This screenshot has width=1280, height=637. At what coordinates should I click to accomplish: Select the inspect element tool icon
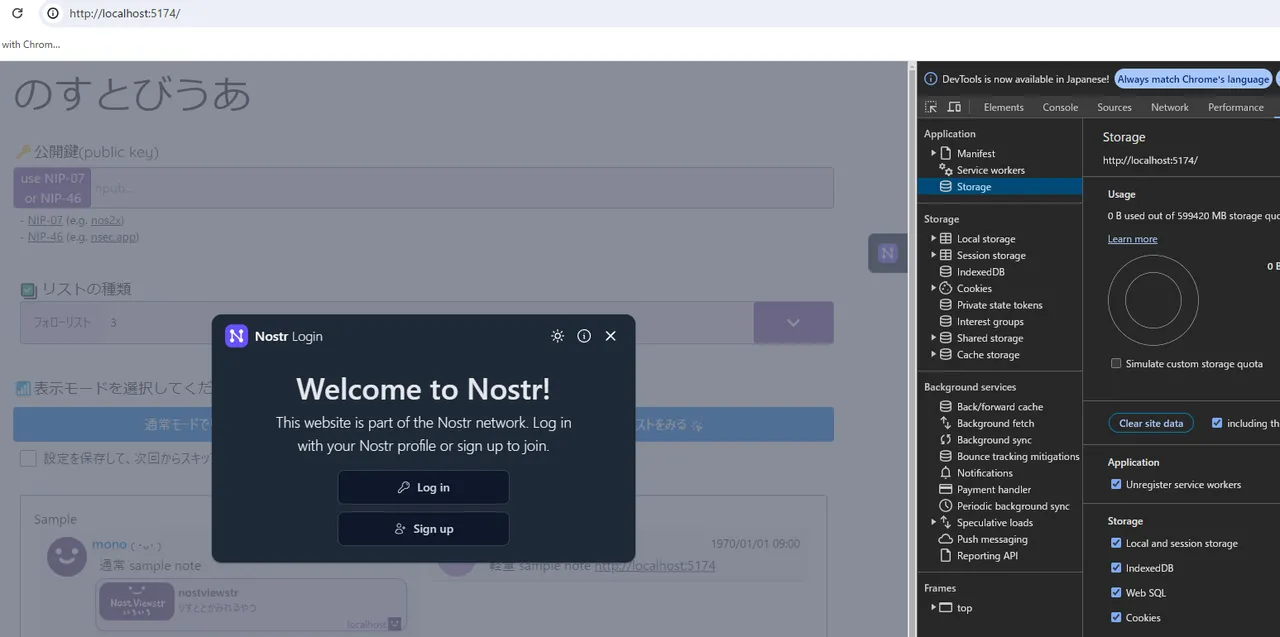coord(931,107)
